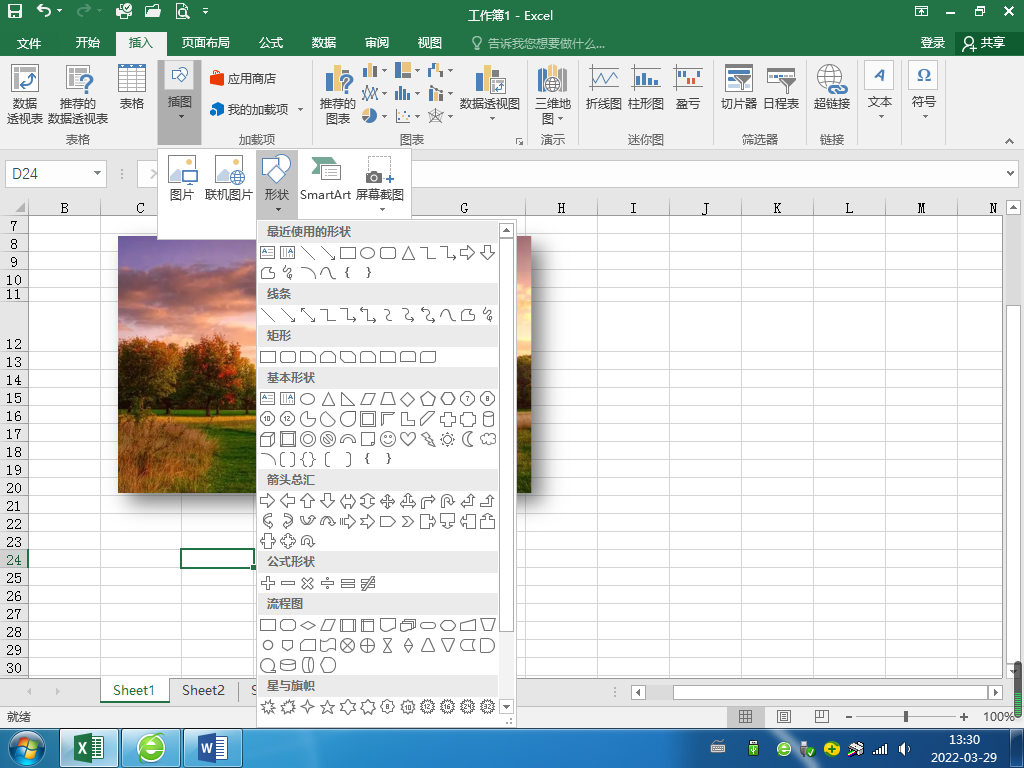Viewport: 1024px width, 768px height.
Task: Insert a 切片器 slicer
Action: [x=739, y=87]
